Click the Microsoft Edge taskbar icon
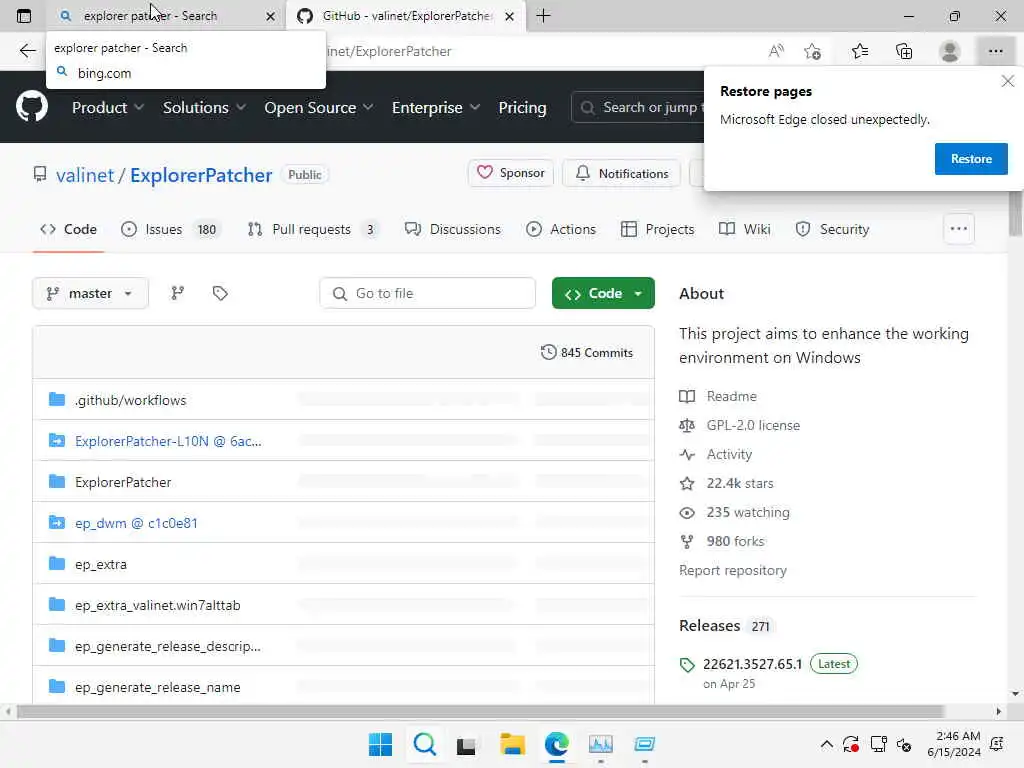 556,744
